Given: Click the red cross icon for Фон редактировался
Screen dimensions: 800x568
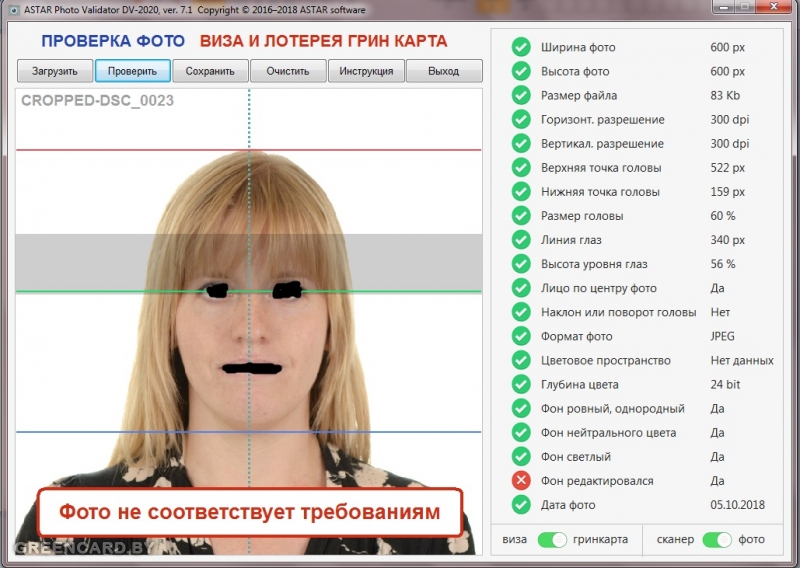Looking at the screenshot, I should coord(521,480).
